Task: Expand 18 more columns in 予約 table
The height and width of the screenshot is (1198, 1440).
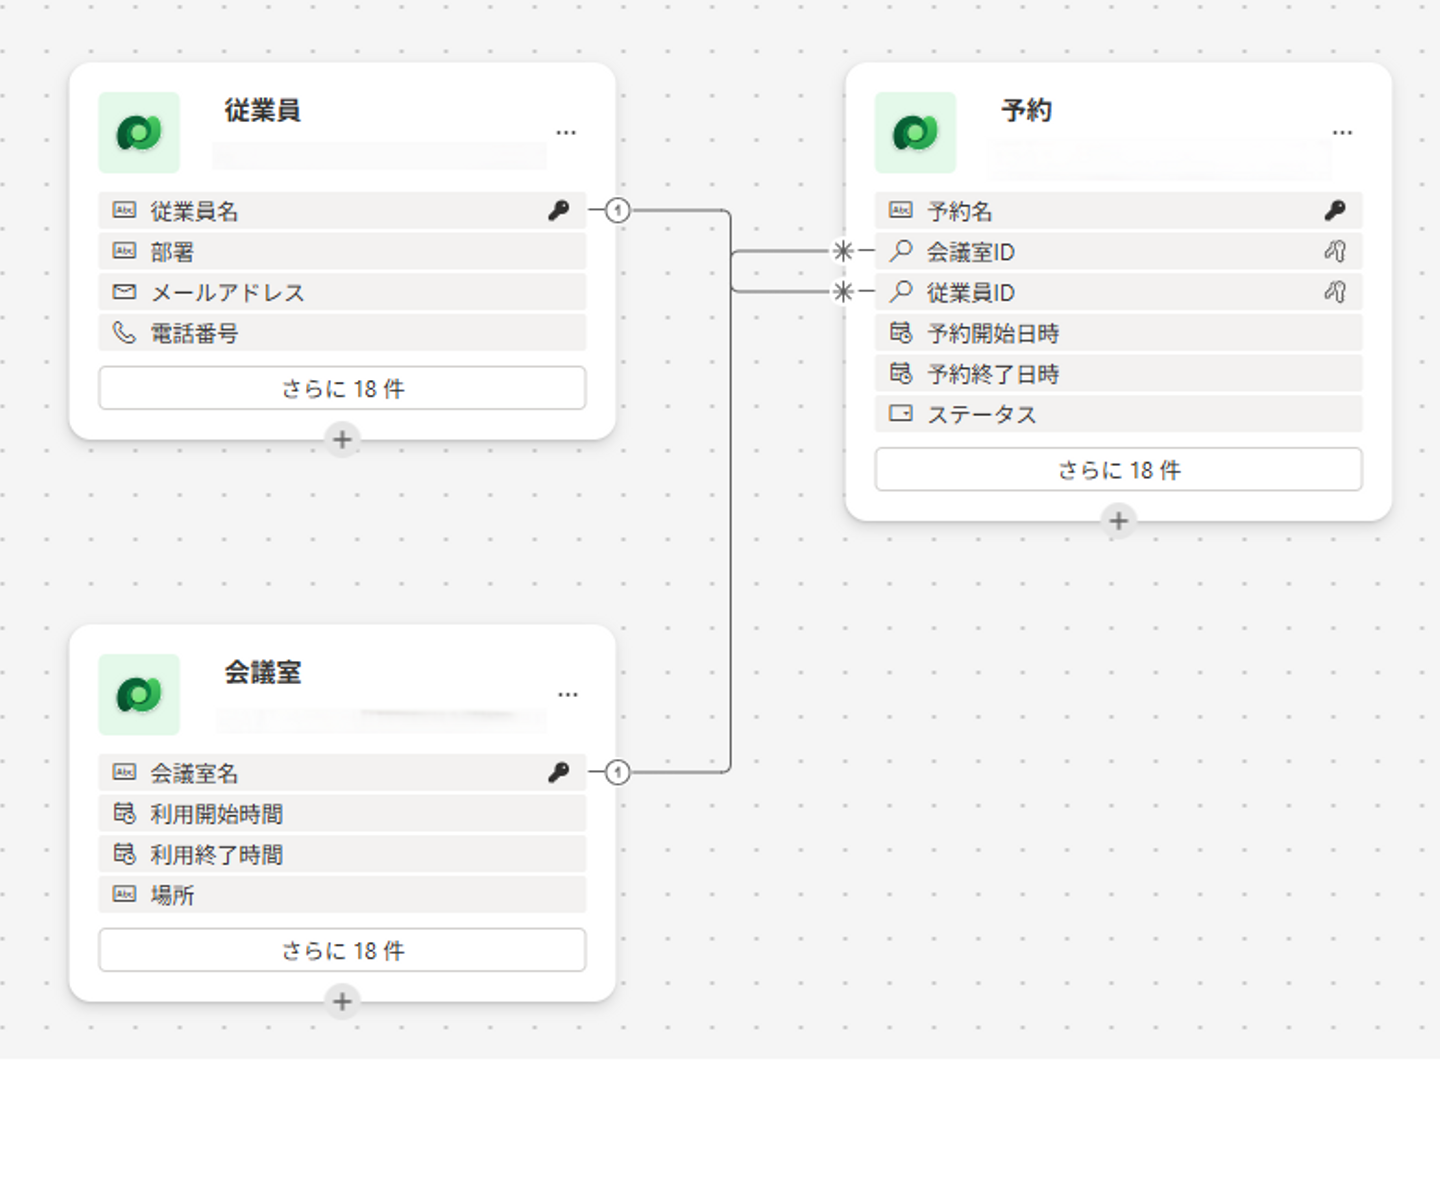Action: (x=1118, y=469)
